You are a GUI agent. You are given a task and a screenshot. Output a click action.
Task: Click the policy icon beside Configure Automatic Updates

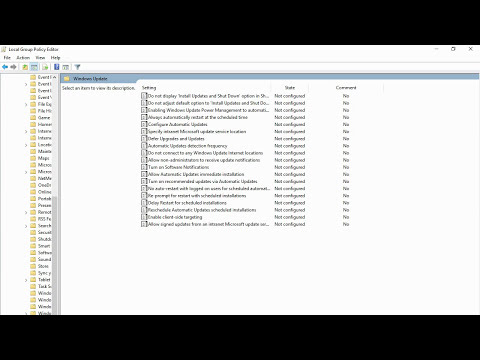144,124
